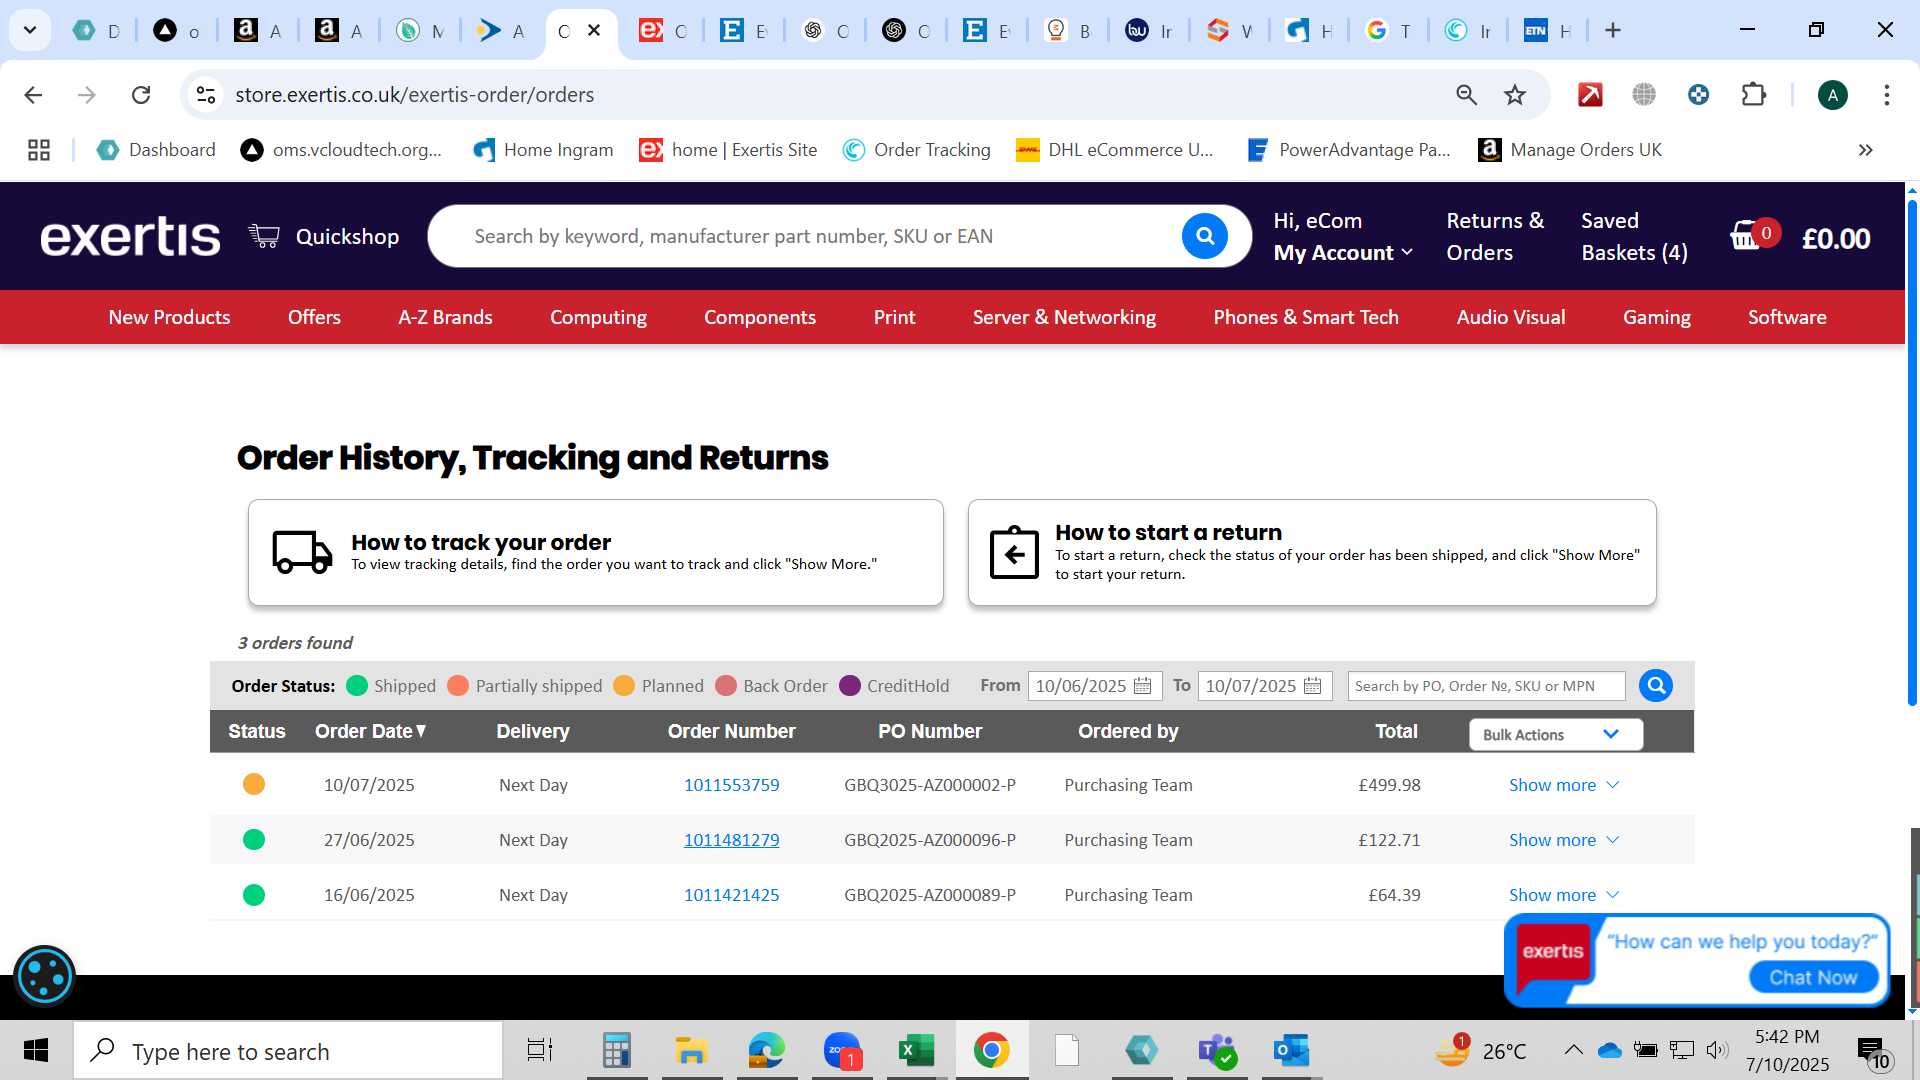Open the Chrome three-dot menu
The width and height of the screenshot is (1920, 1080).
(1886, 95)
